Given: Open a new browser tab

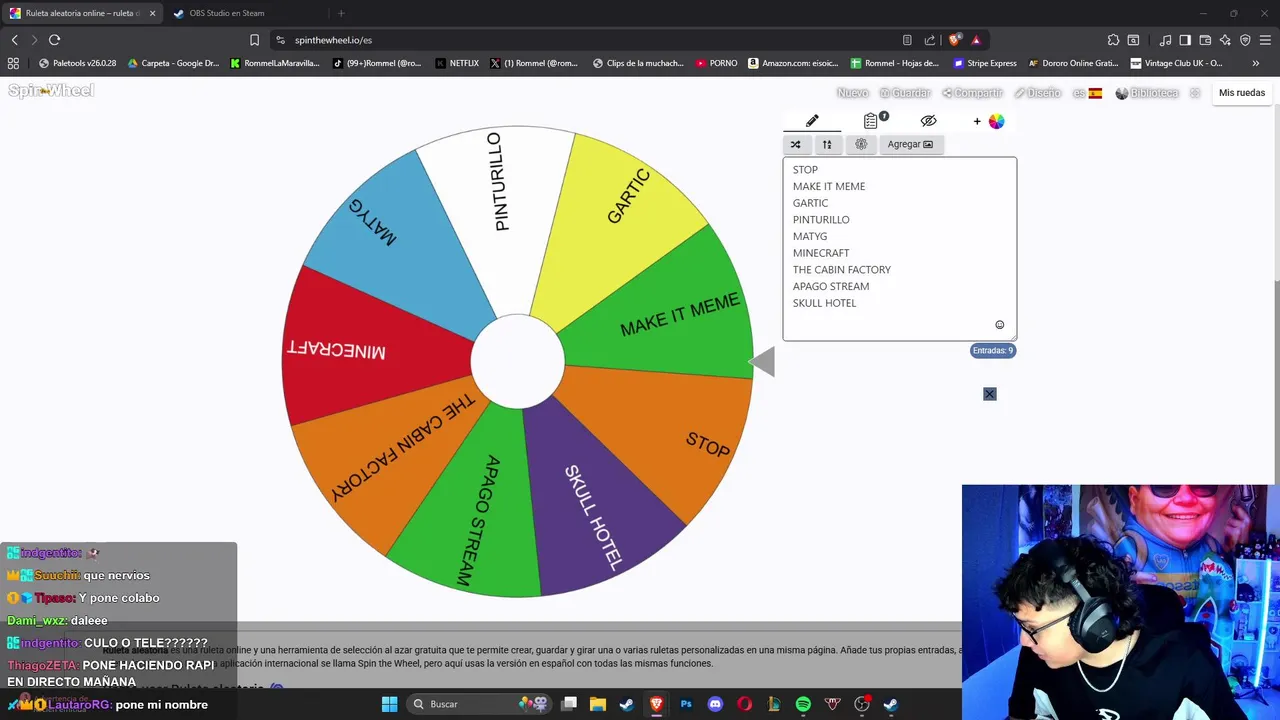Looking at the screenshot, I should pos(341,13).
